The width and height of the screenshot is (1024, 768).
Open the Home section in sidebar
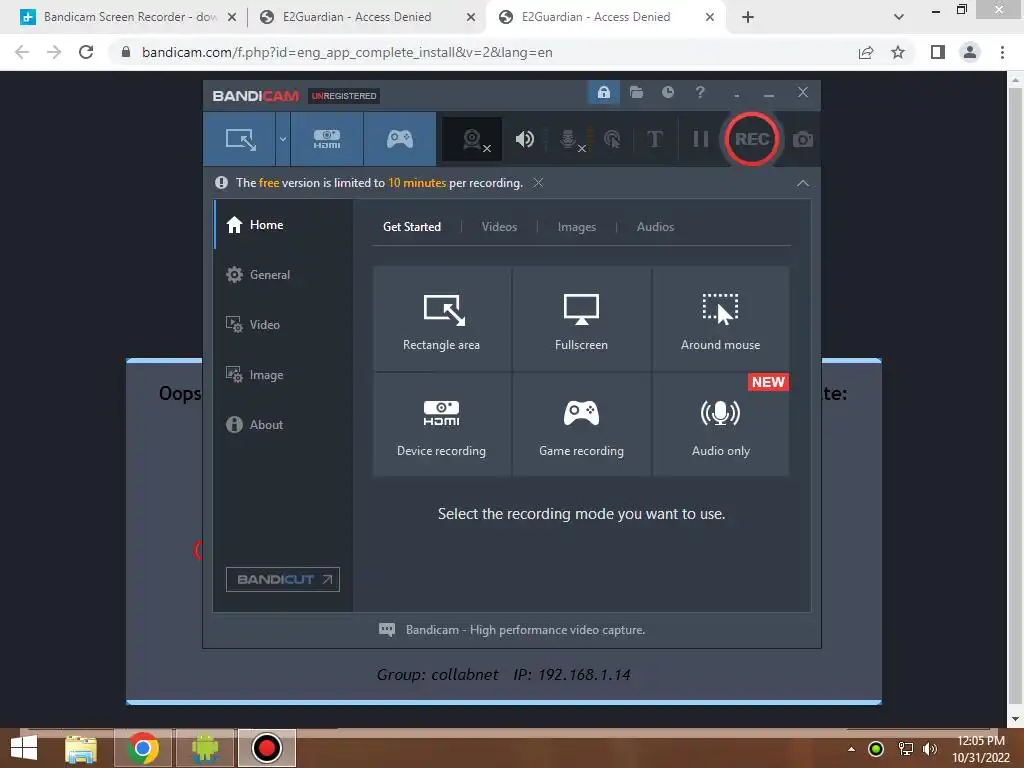[x=283, y=225]
